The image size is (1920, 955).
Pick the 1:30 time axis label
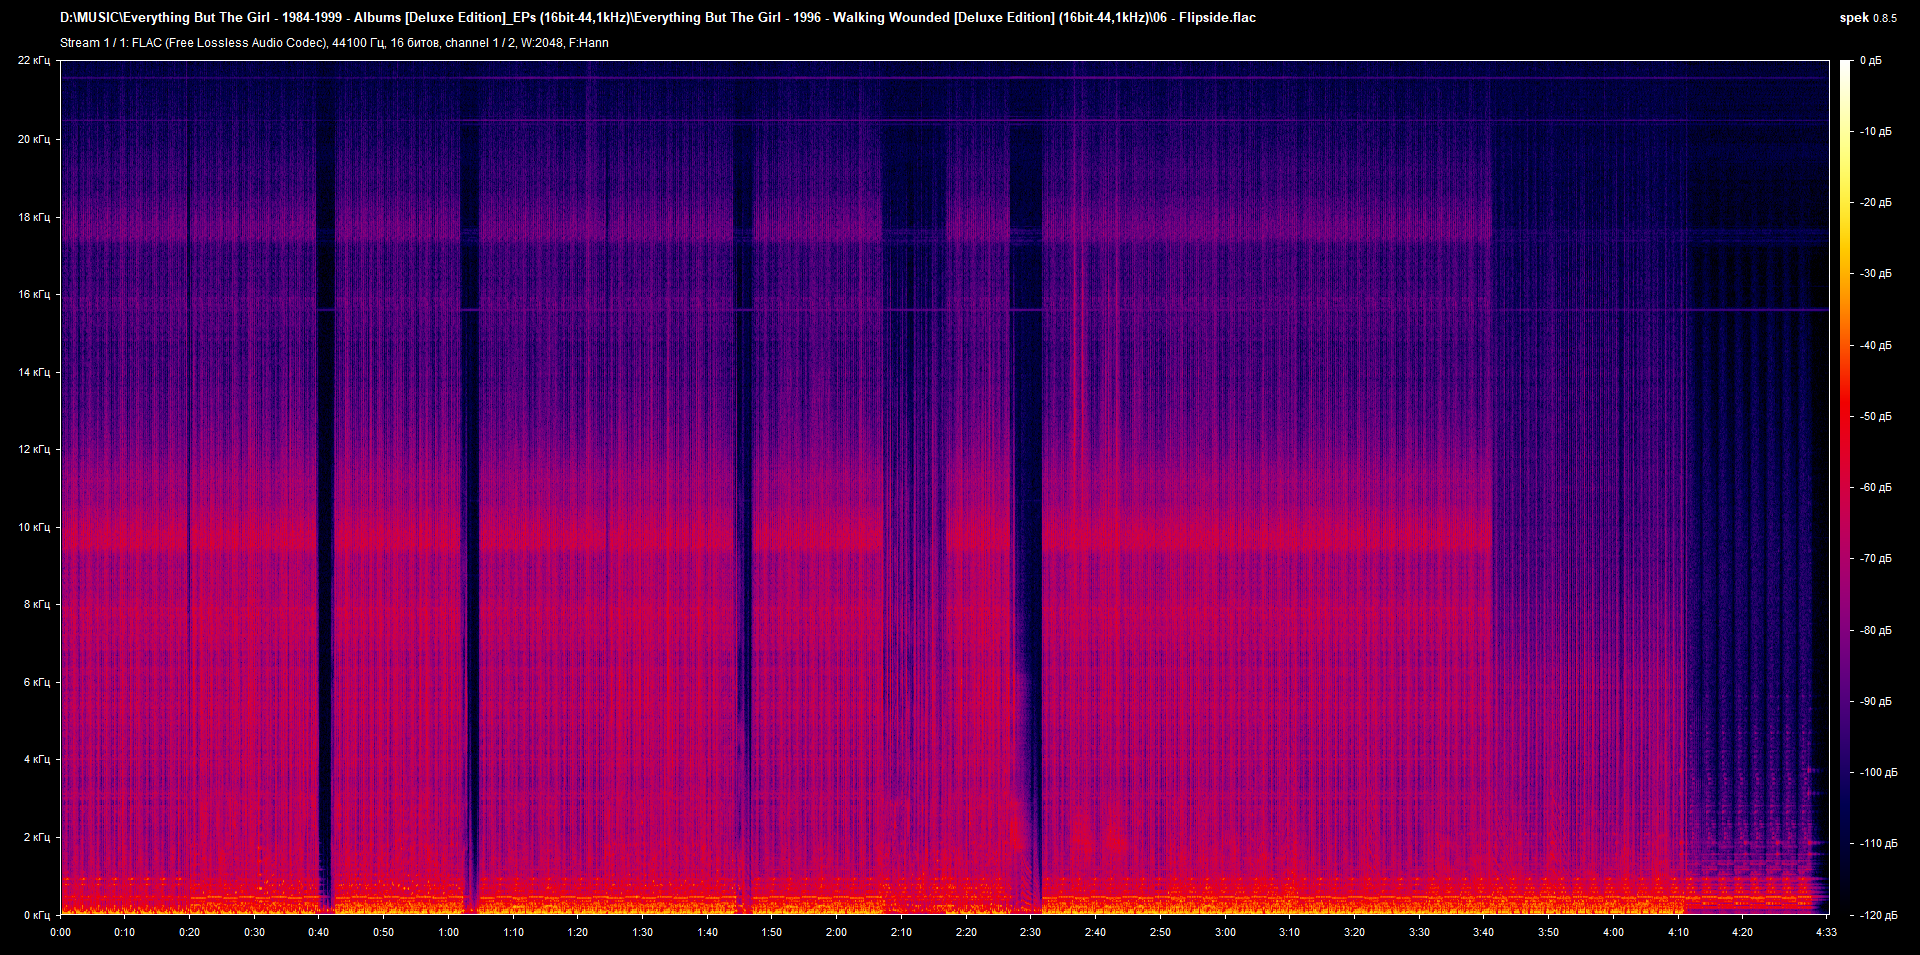click(642, 932)
